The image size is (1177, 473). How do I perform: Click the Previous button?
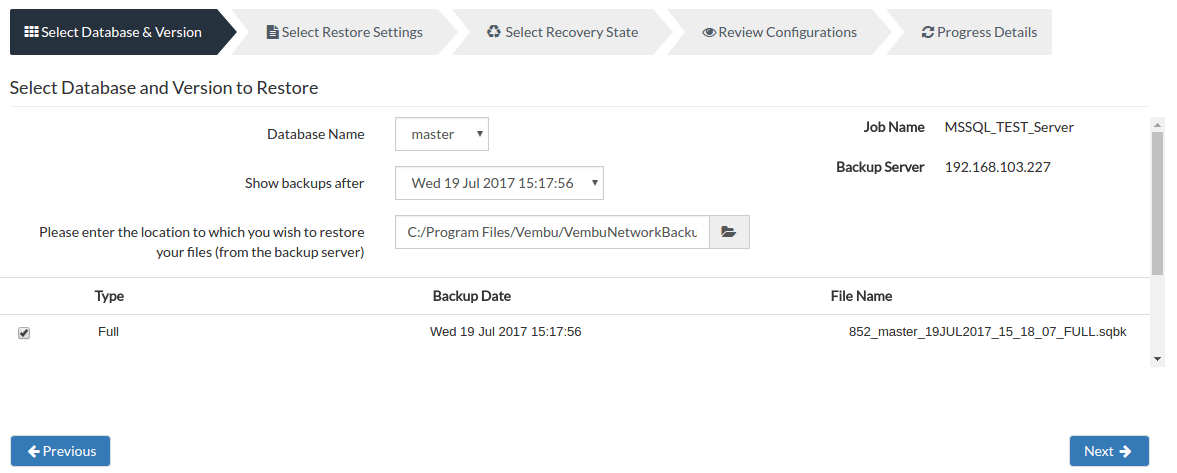[61, 451]
